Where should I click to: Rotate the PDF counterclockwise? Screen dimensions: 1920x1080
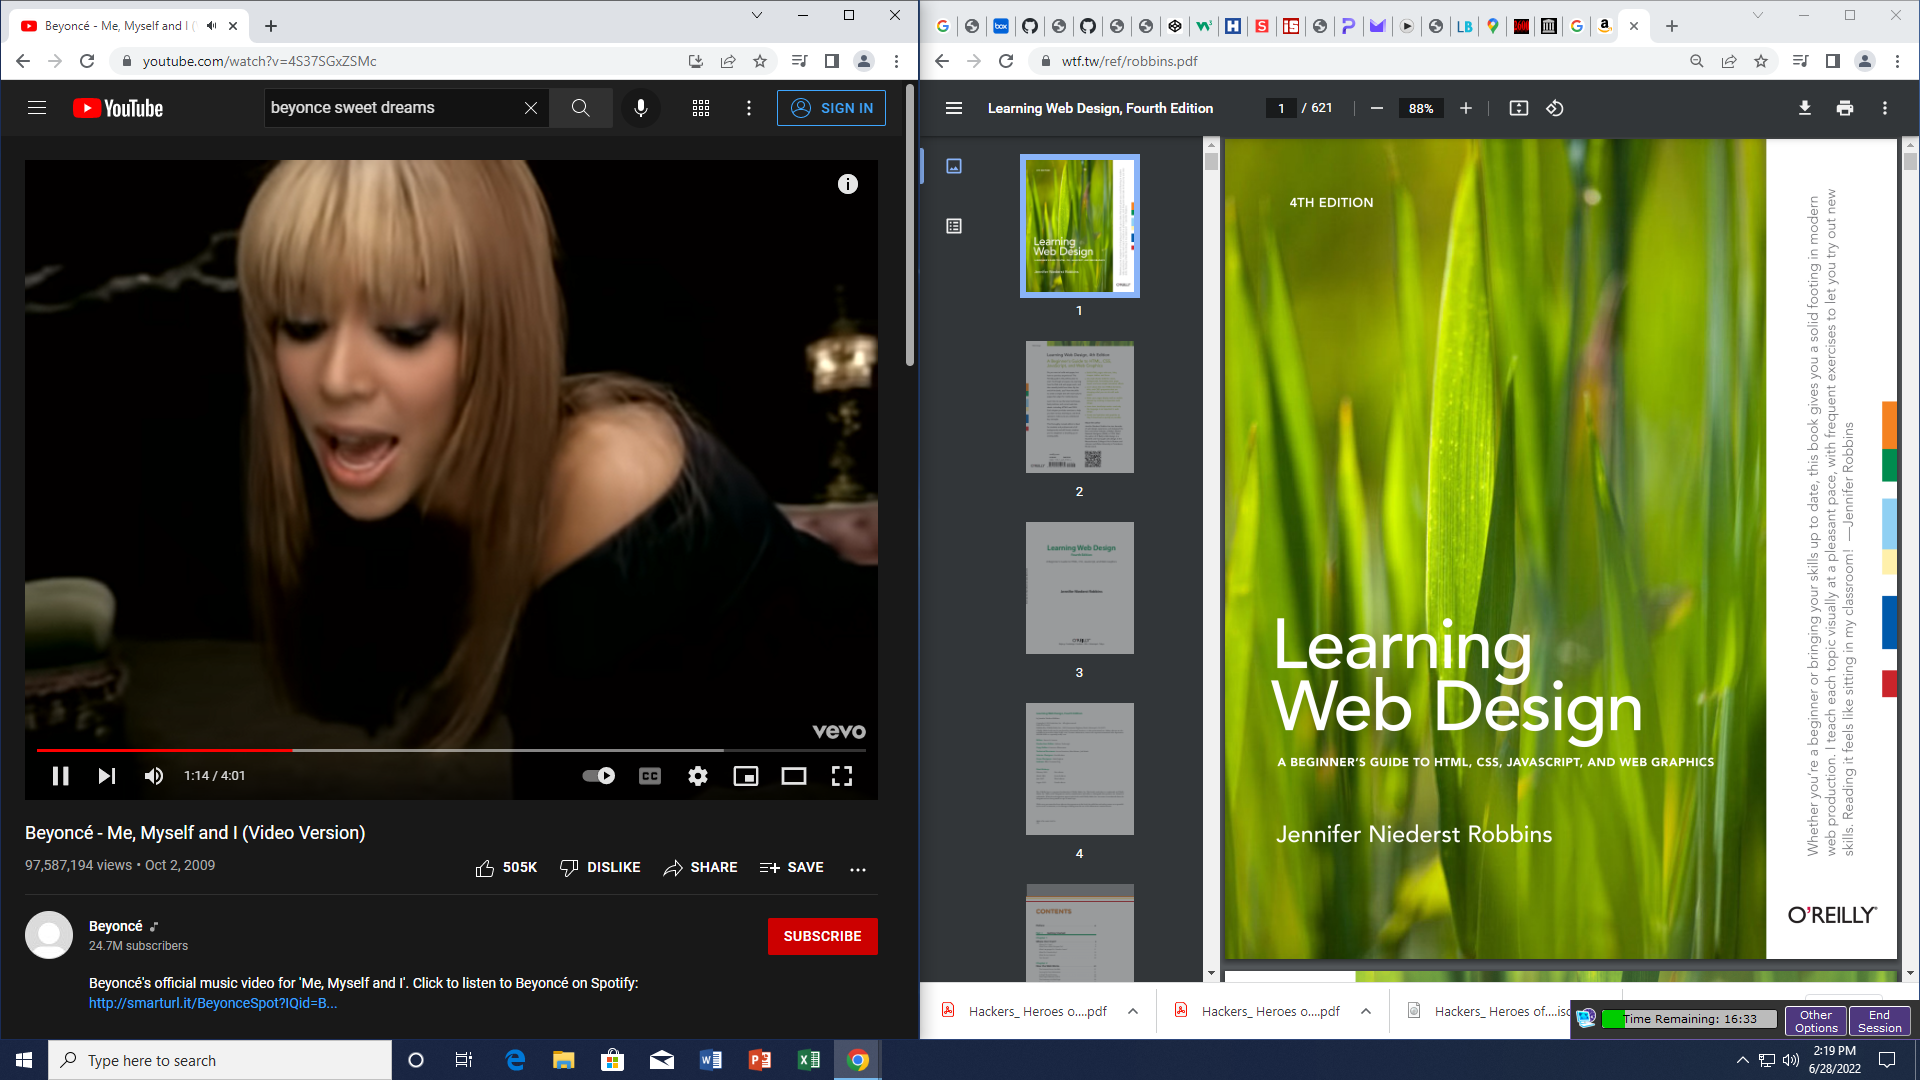(x=1554, y=108)
